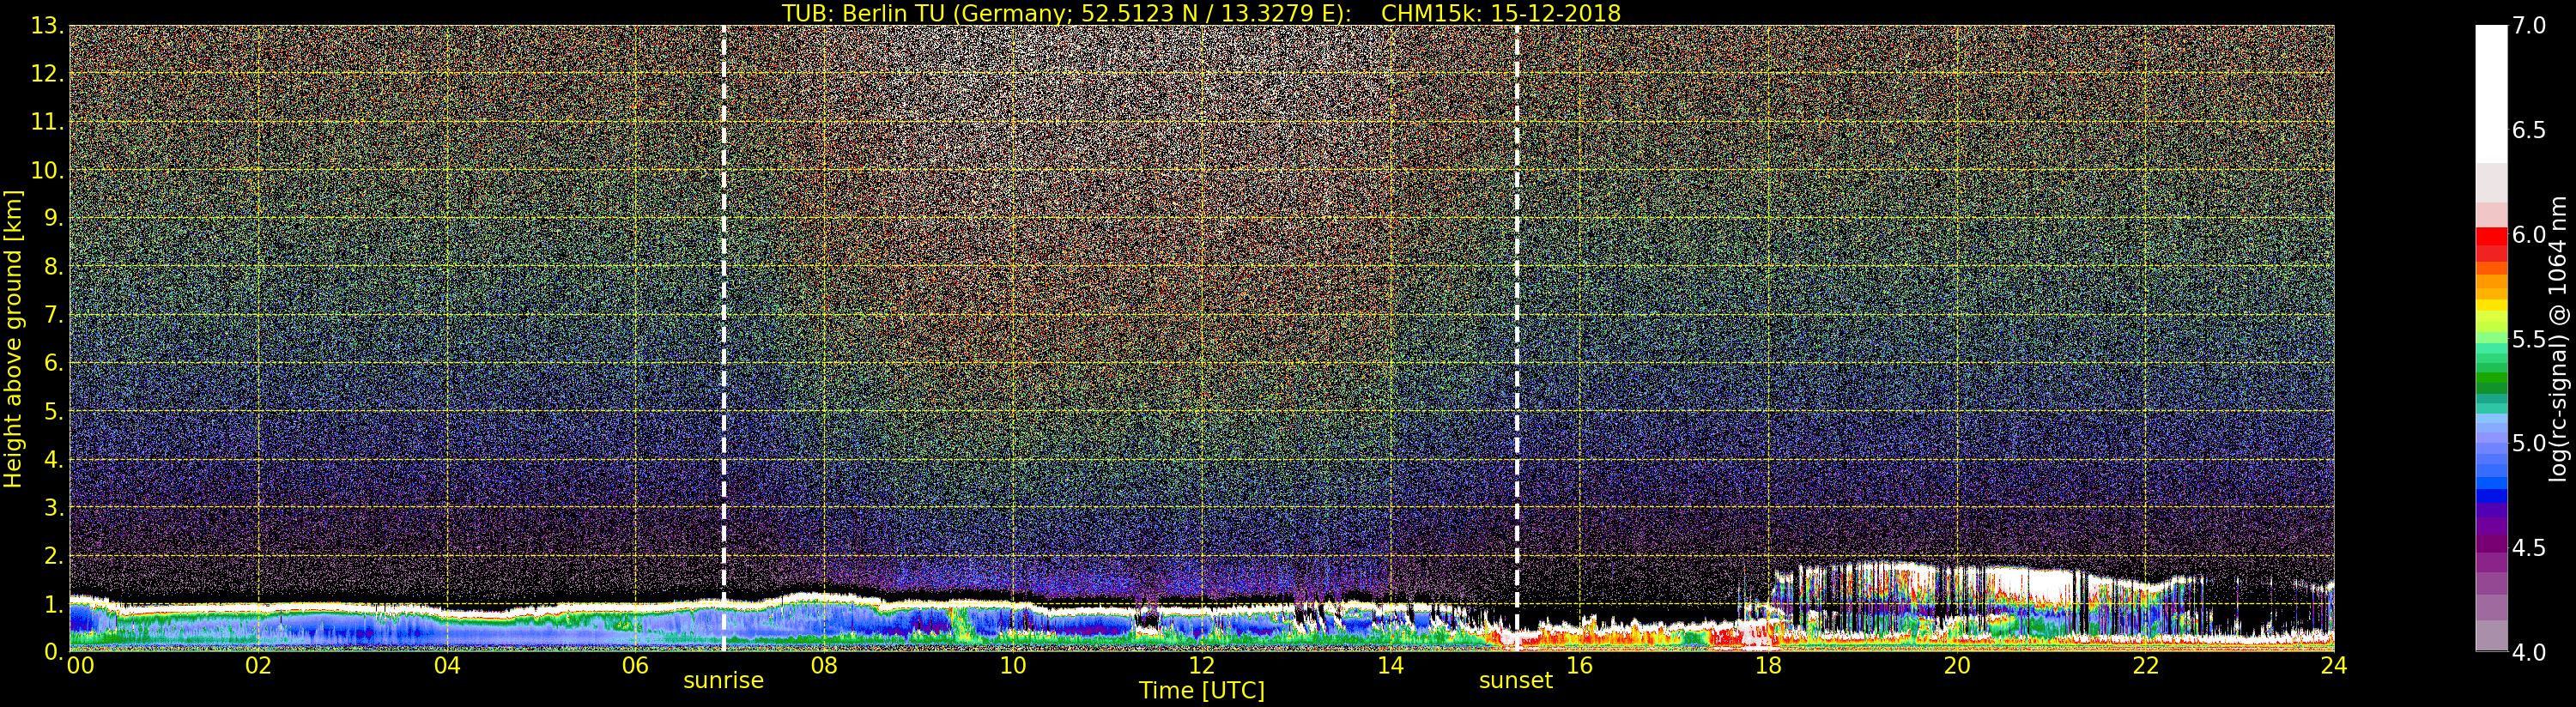The height and width of the screenshot is (707, 2576).
Task: Click the 'sunrise' label below the axis
Action: point(723,681)
